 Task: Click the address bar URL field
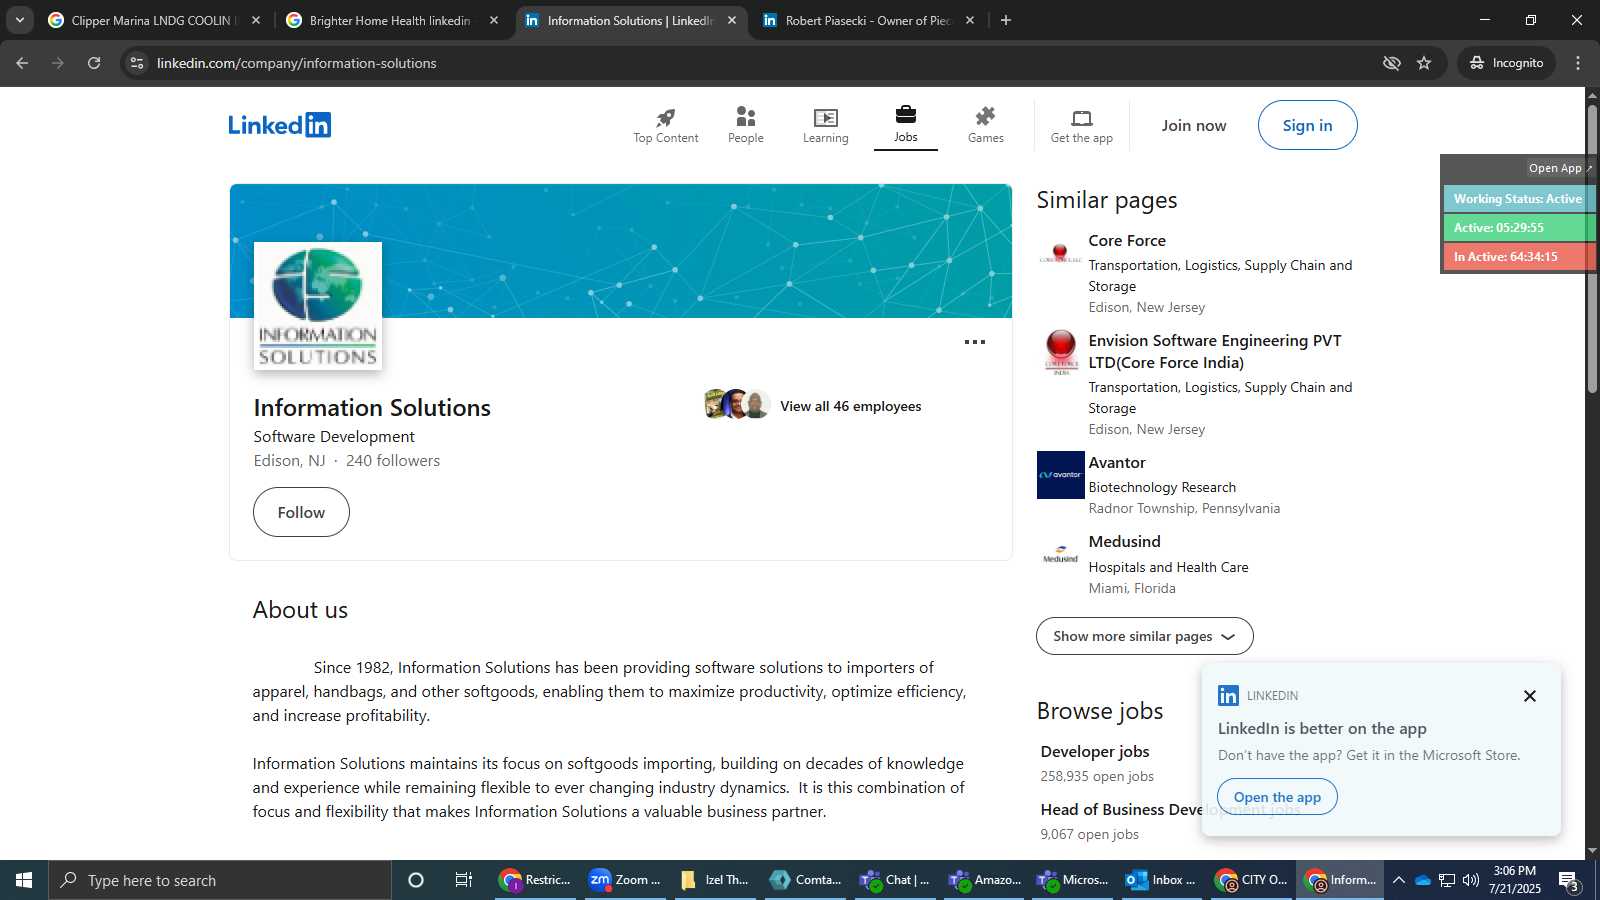pos(760,63)
